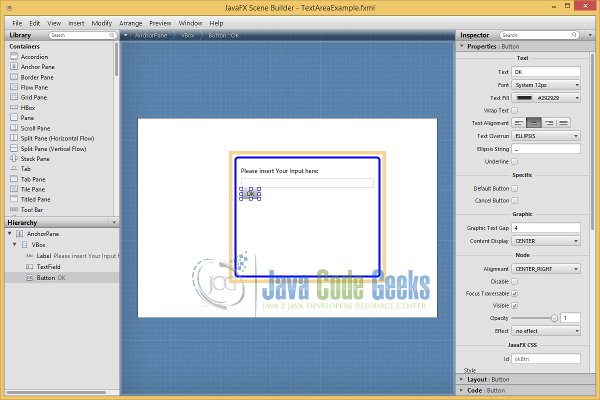Toggle the Default Button checkbox
The height and width of the screenshot is (400, 600).
pos(515,188)
